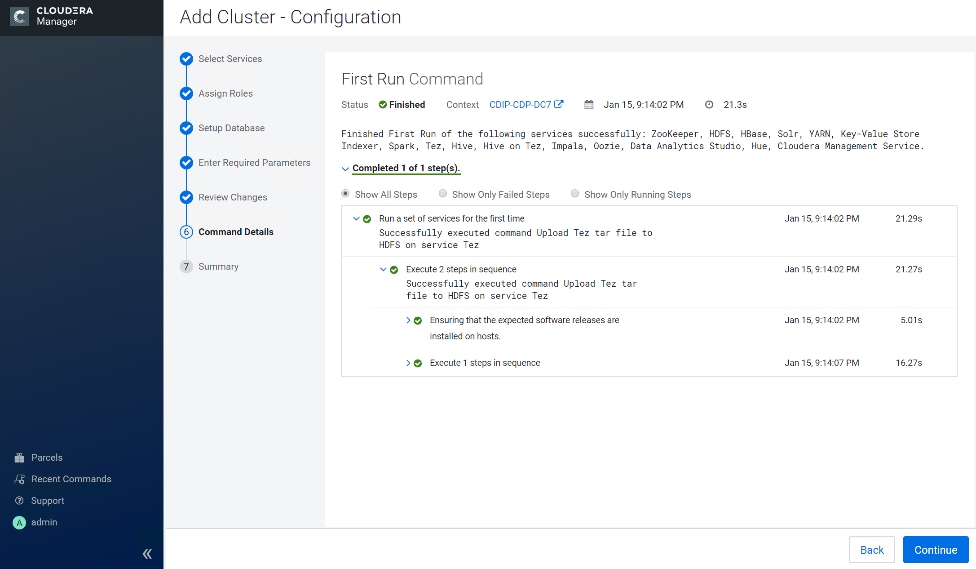Expand Ensuring expected software releases step
The height and width of the screenshot is (569, 976).
pos(408,320)
